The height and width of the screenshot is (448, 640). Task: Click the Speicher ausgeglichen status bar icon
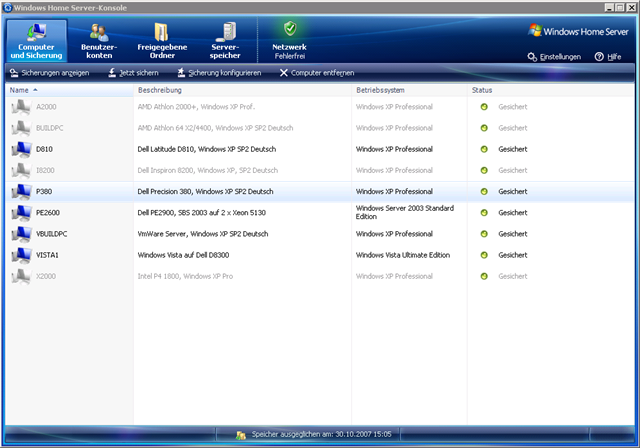(x=240, y=436)
